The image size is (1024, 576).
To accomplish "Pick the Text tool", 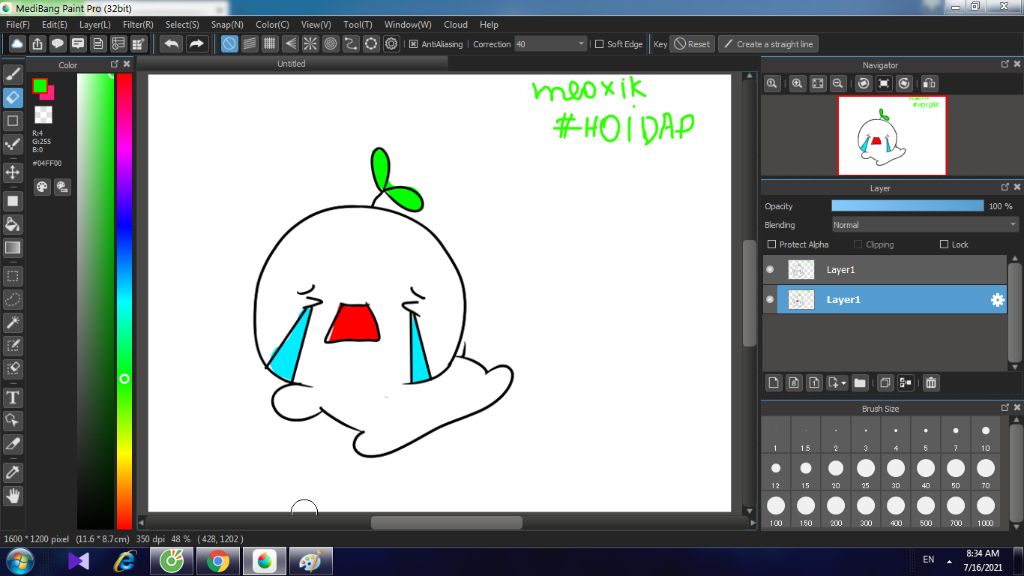I will coord(13,397).
